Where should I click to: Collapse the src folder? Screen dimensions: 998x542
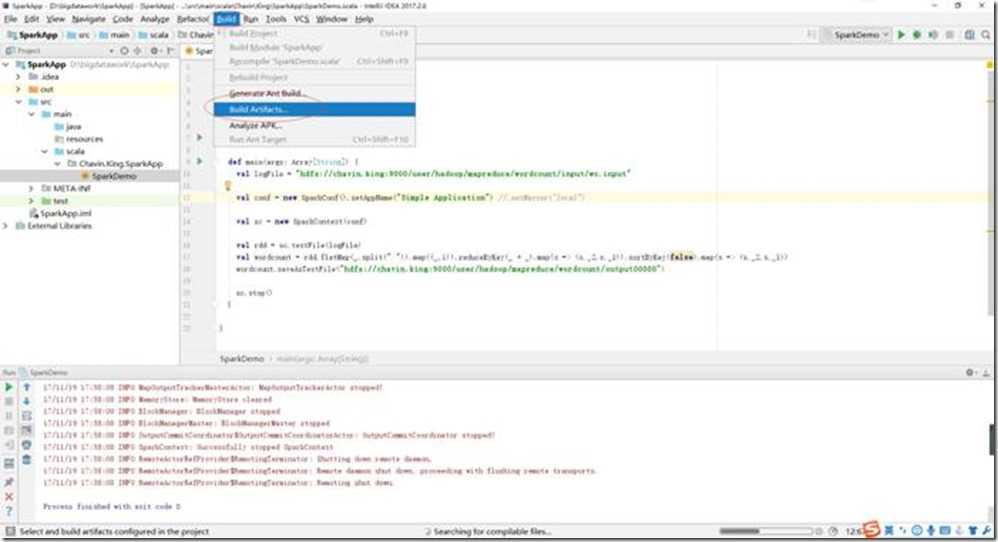tap(18, 102)
